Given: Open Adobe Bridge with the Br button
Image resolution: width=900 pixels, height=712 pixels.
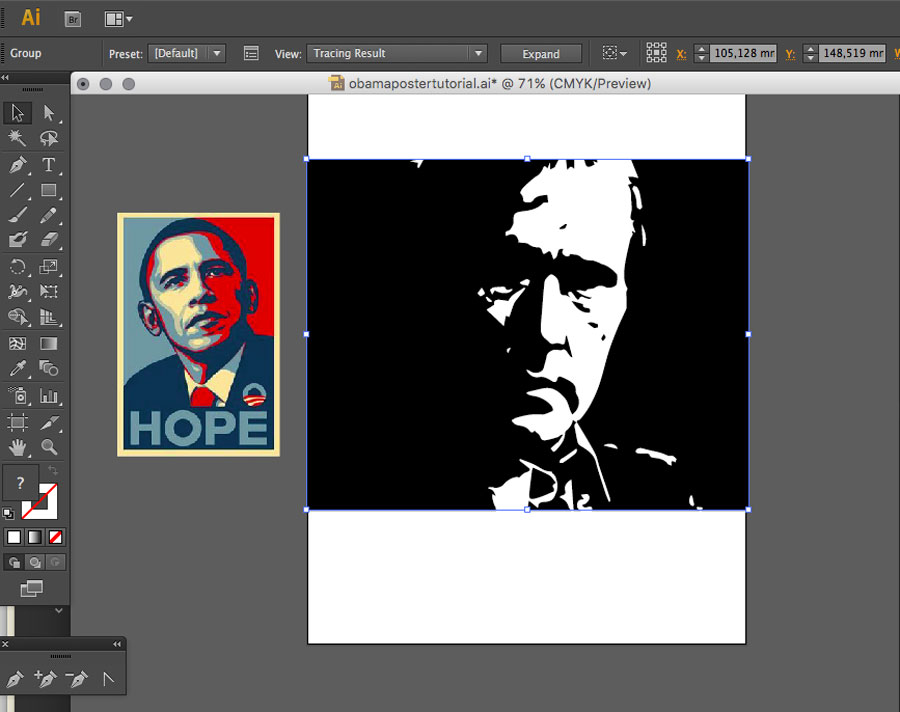Looking at the screenshot, I should pos(73,19).
